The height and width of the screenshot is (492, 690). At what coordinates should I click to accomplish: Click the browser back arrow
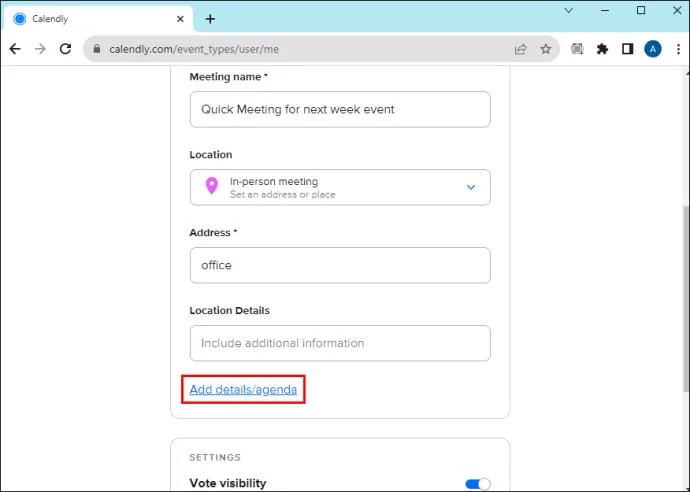(15, 49)
